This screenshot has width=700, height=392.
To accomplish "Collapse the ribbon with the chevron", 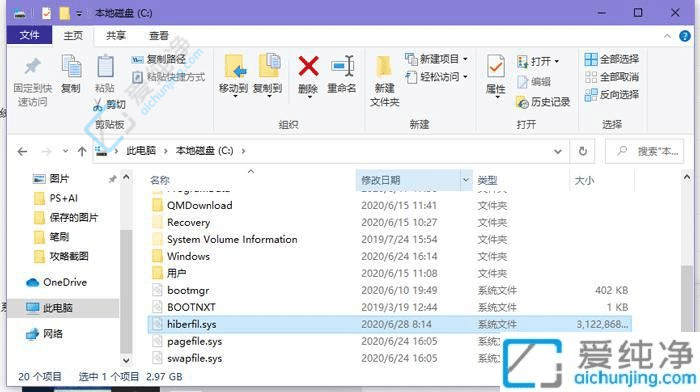I will [667, 36].
